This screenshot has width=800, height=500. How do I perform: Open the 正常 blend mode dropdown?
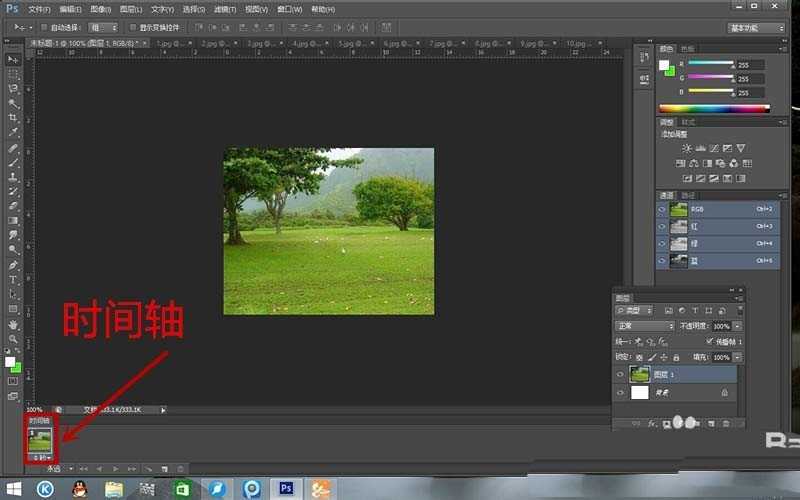point(645,326)
